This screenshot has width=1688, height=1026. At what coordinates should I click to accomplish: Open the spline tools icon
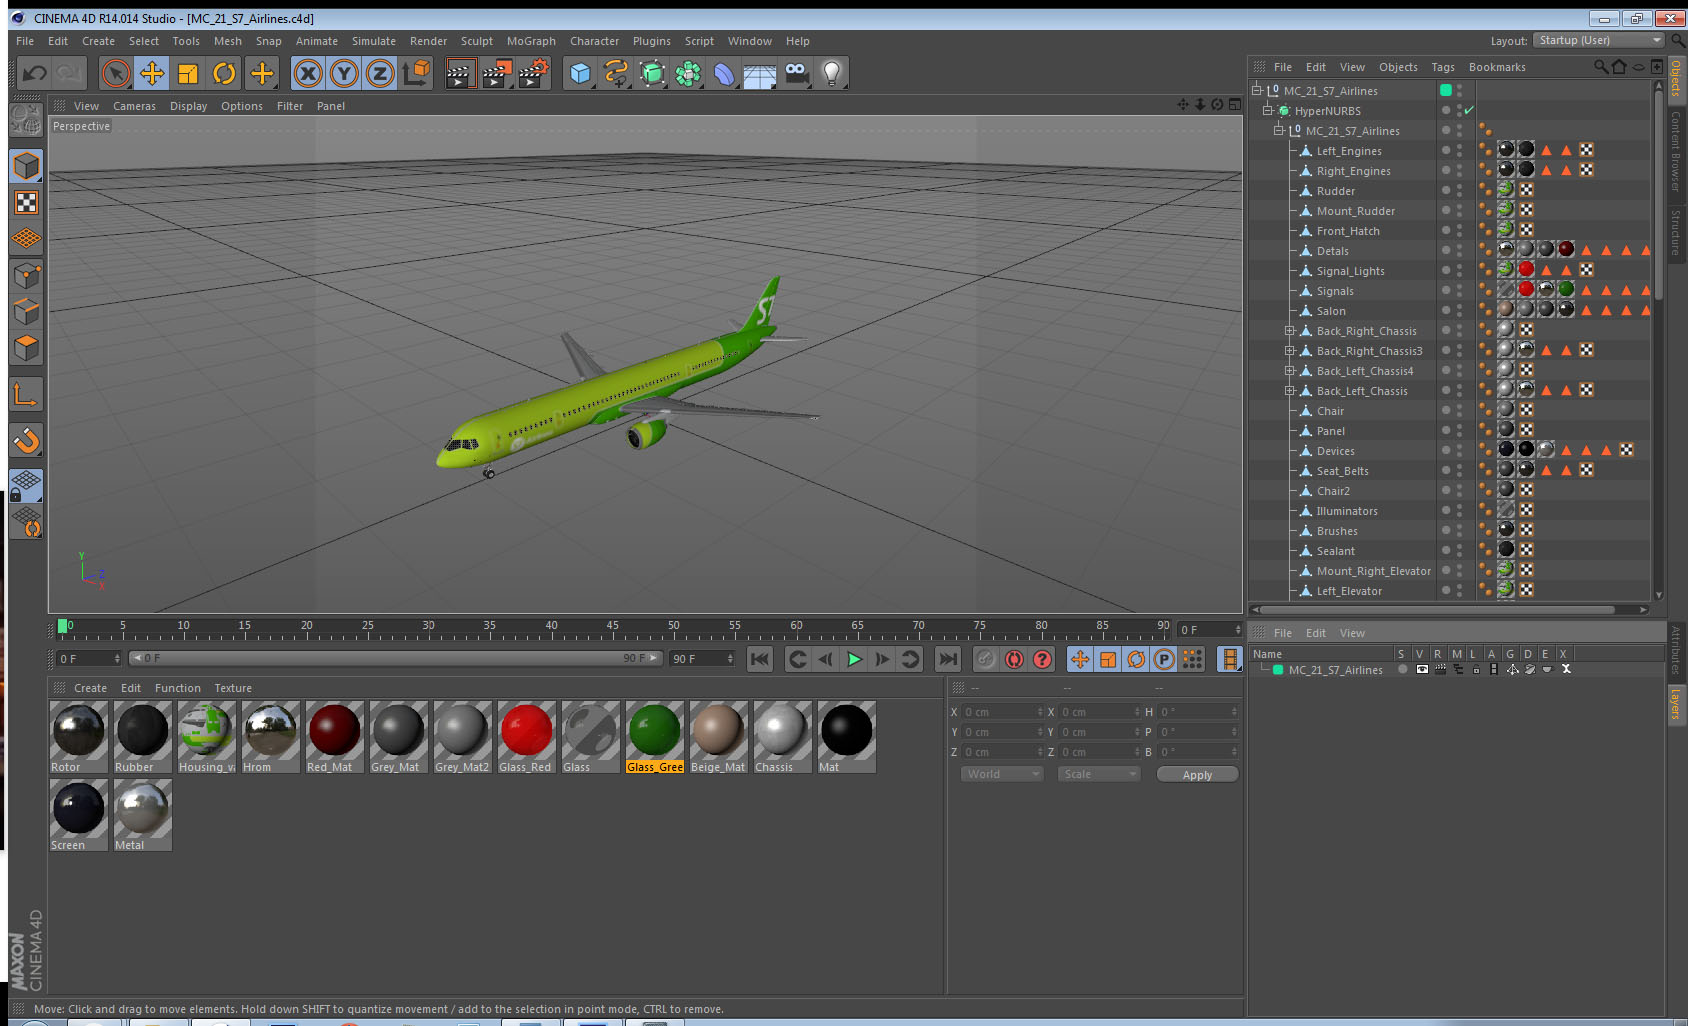(616, 73)
